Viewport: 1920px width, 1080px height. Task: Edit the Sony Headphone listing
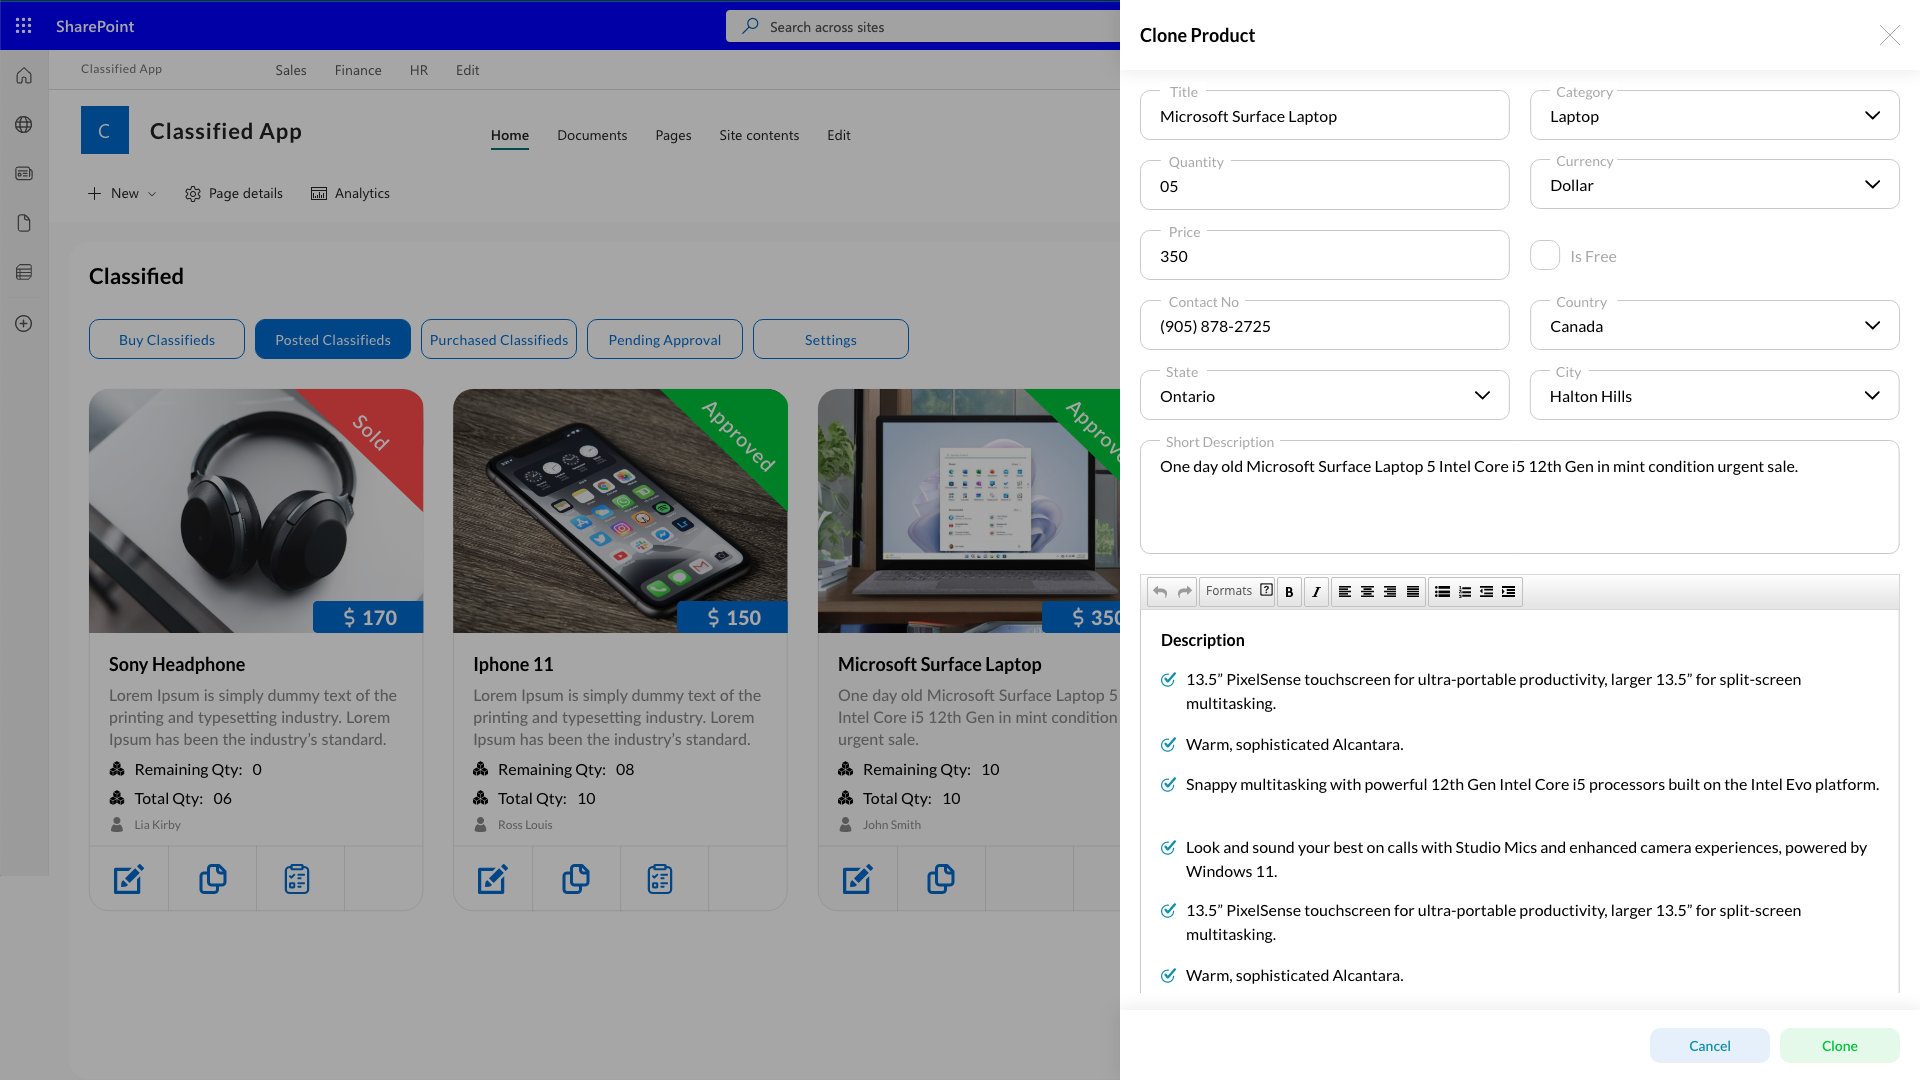coord(128,879)
